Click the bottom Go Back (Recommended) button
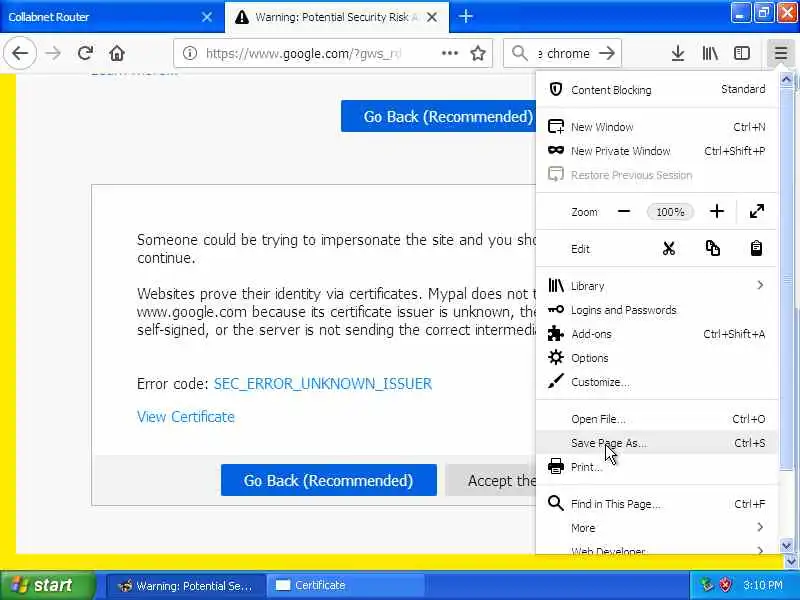The height and width of the screenshot is (600, 800). click(329, 480)
